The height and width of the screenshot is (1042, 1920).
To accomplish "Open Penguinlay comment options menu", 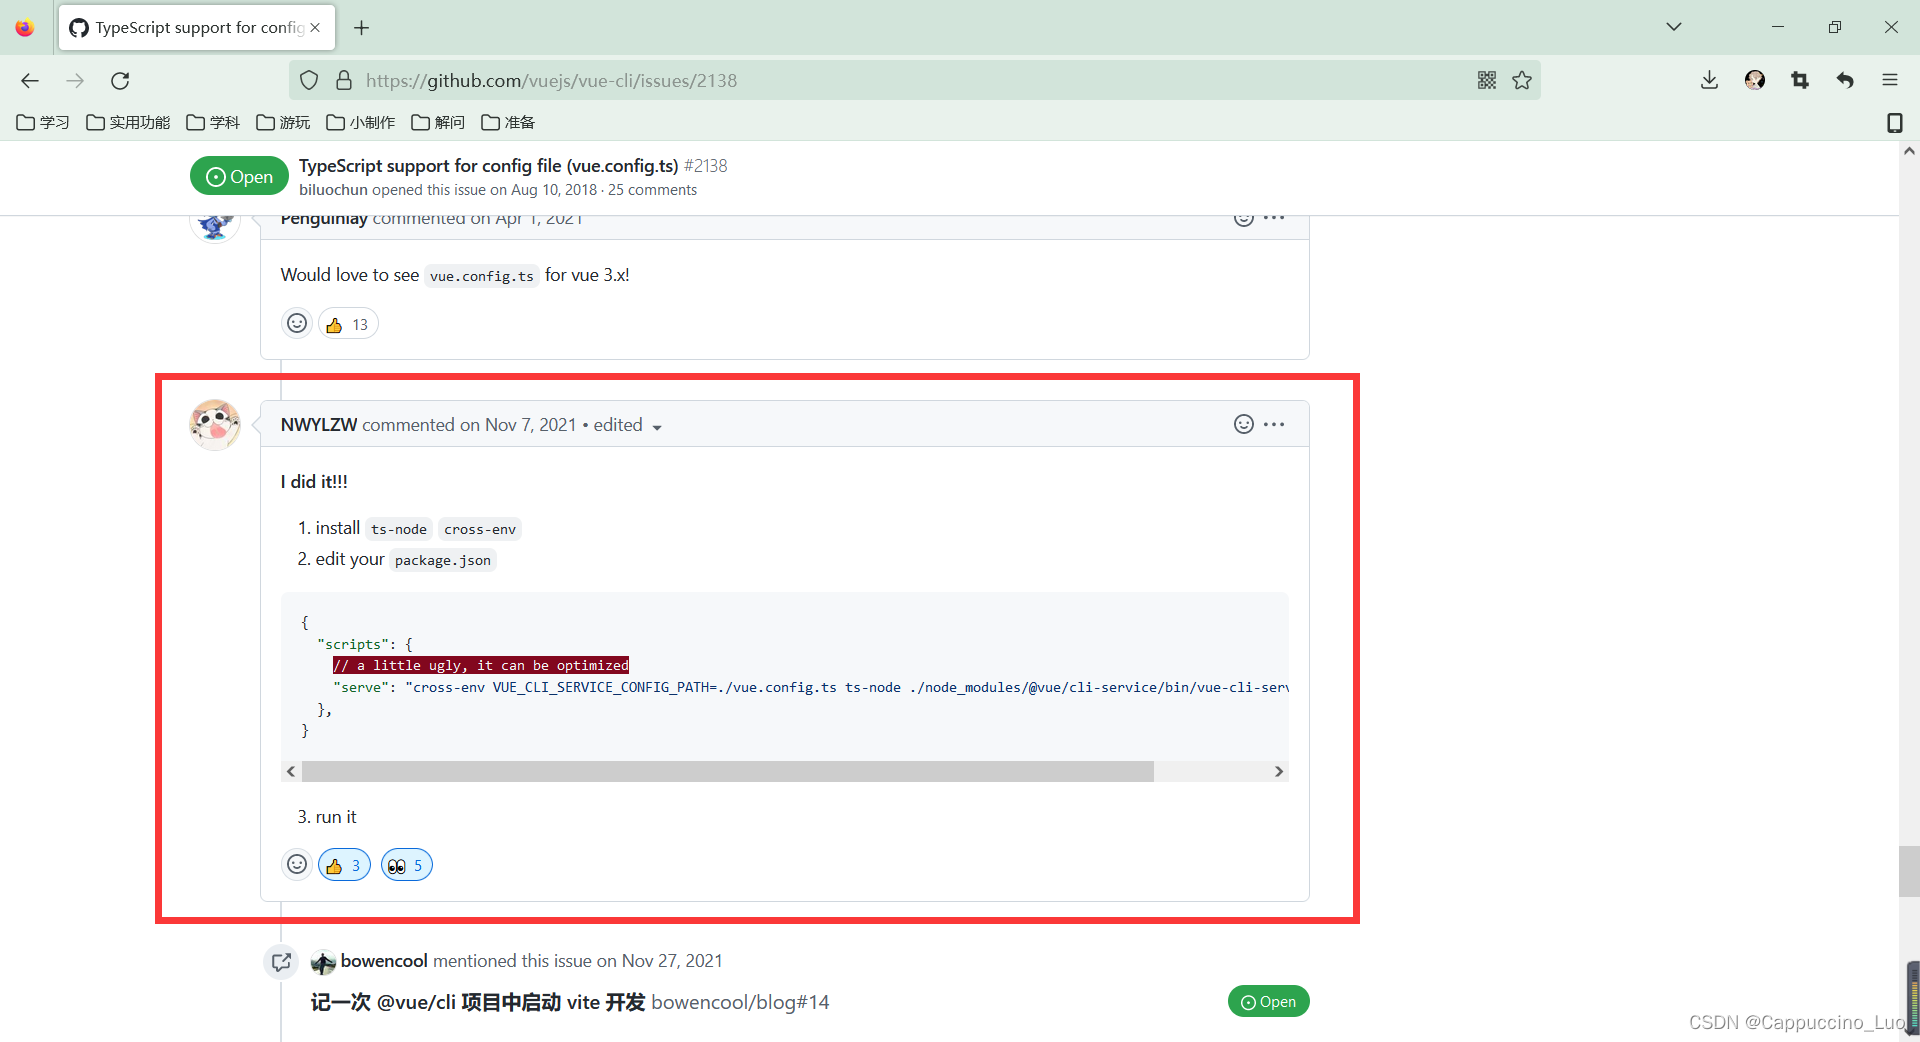I will pos(1274,219).
